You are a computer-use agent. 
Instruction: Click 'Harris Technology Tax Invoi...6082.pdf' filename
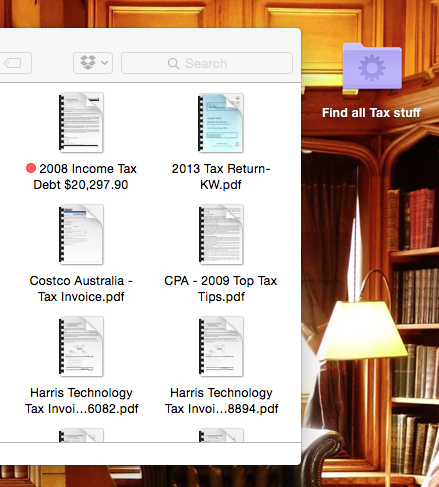81,401
